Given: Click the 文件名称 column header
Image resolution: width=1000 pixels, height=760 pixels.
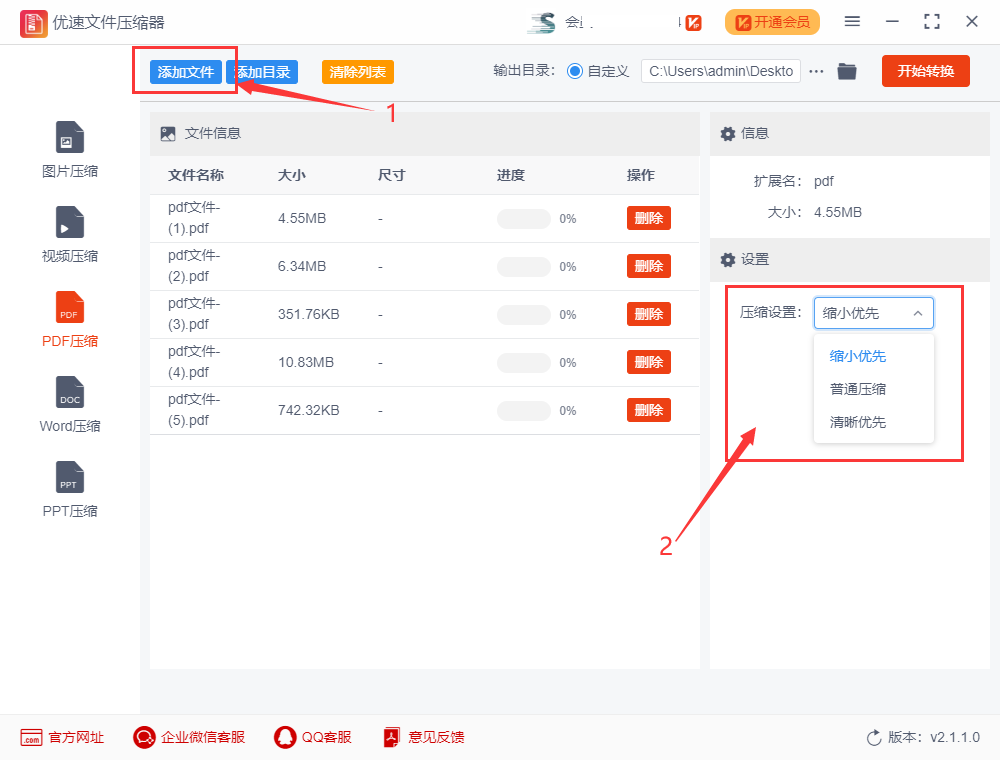Looking at the screenshot, I should pos(196,175).
